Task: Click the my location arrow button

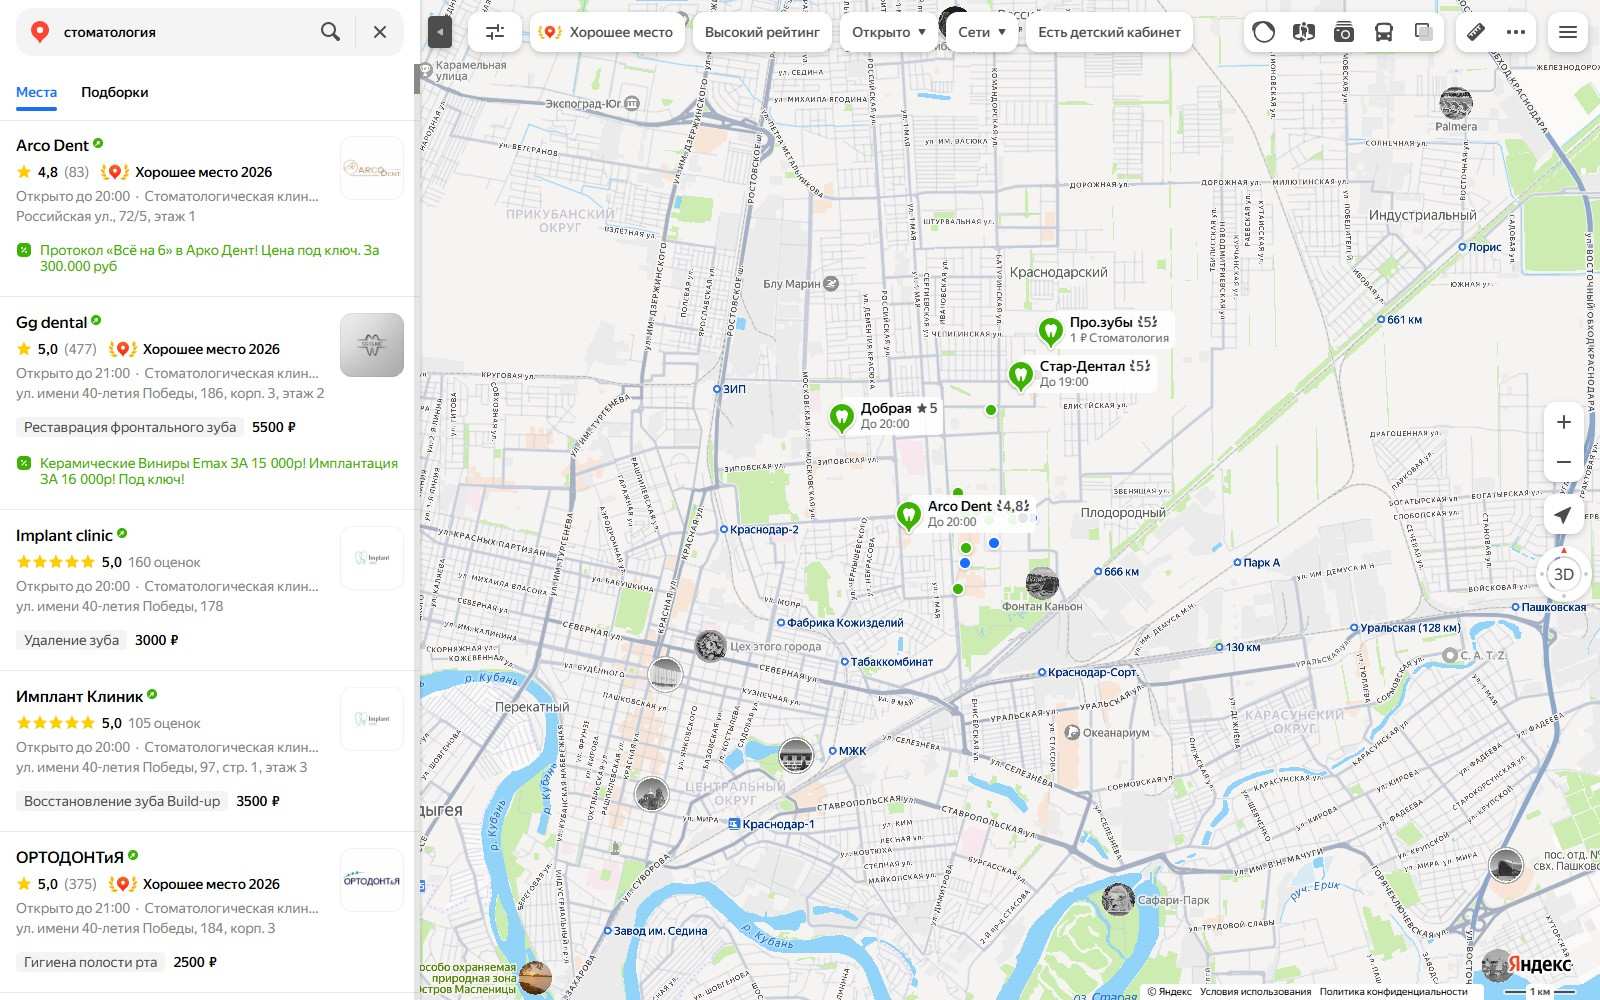Action: click(1563, 515)
